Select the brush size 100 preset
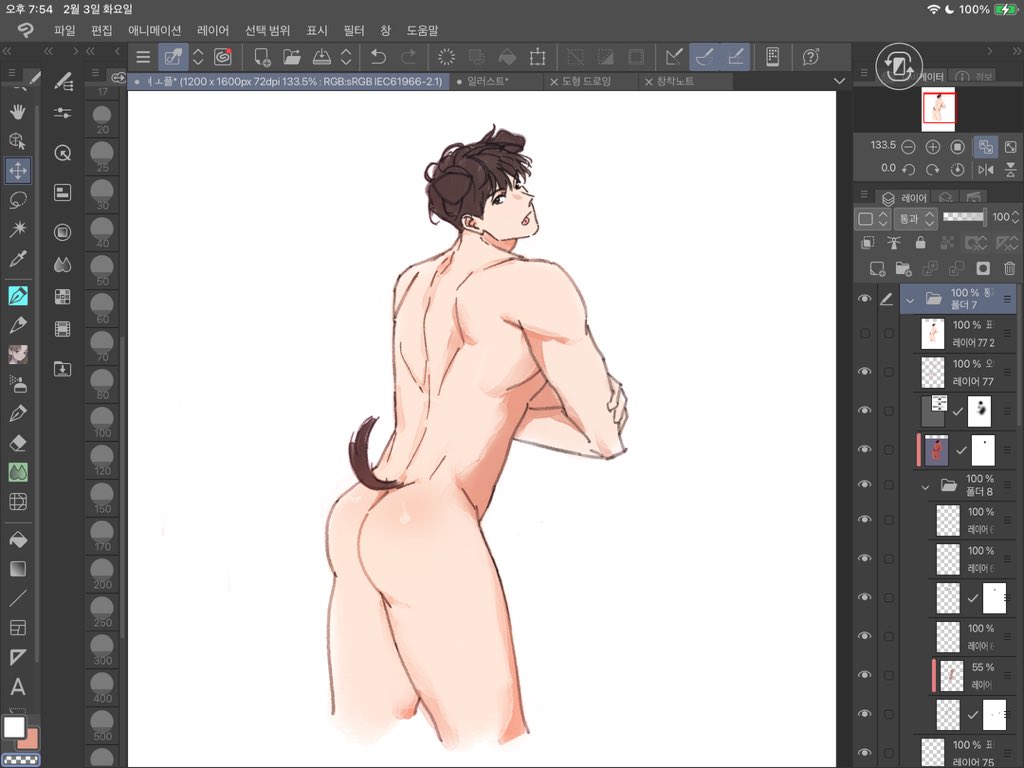Viewport: 1024px width, 768px height. click(102, 422)
